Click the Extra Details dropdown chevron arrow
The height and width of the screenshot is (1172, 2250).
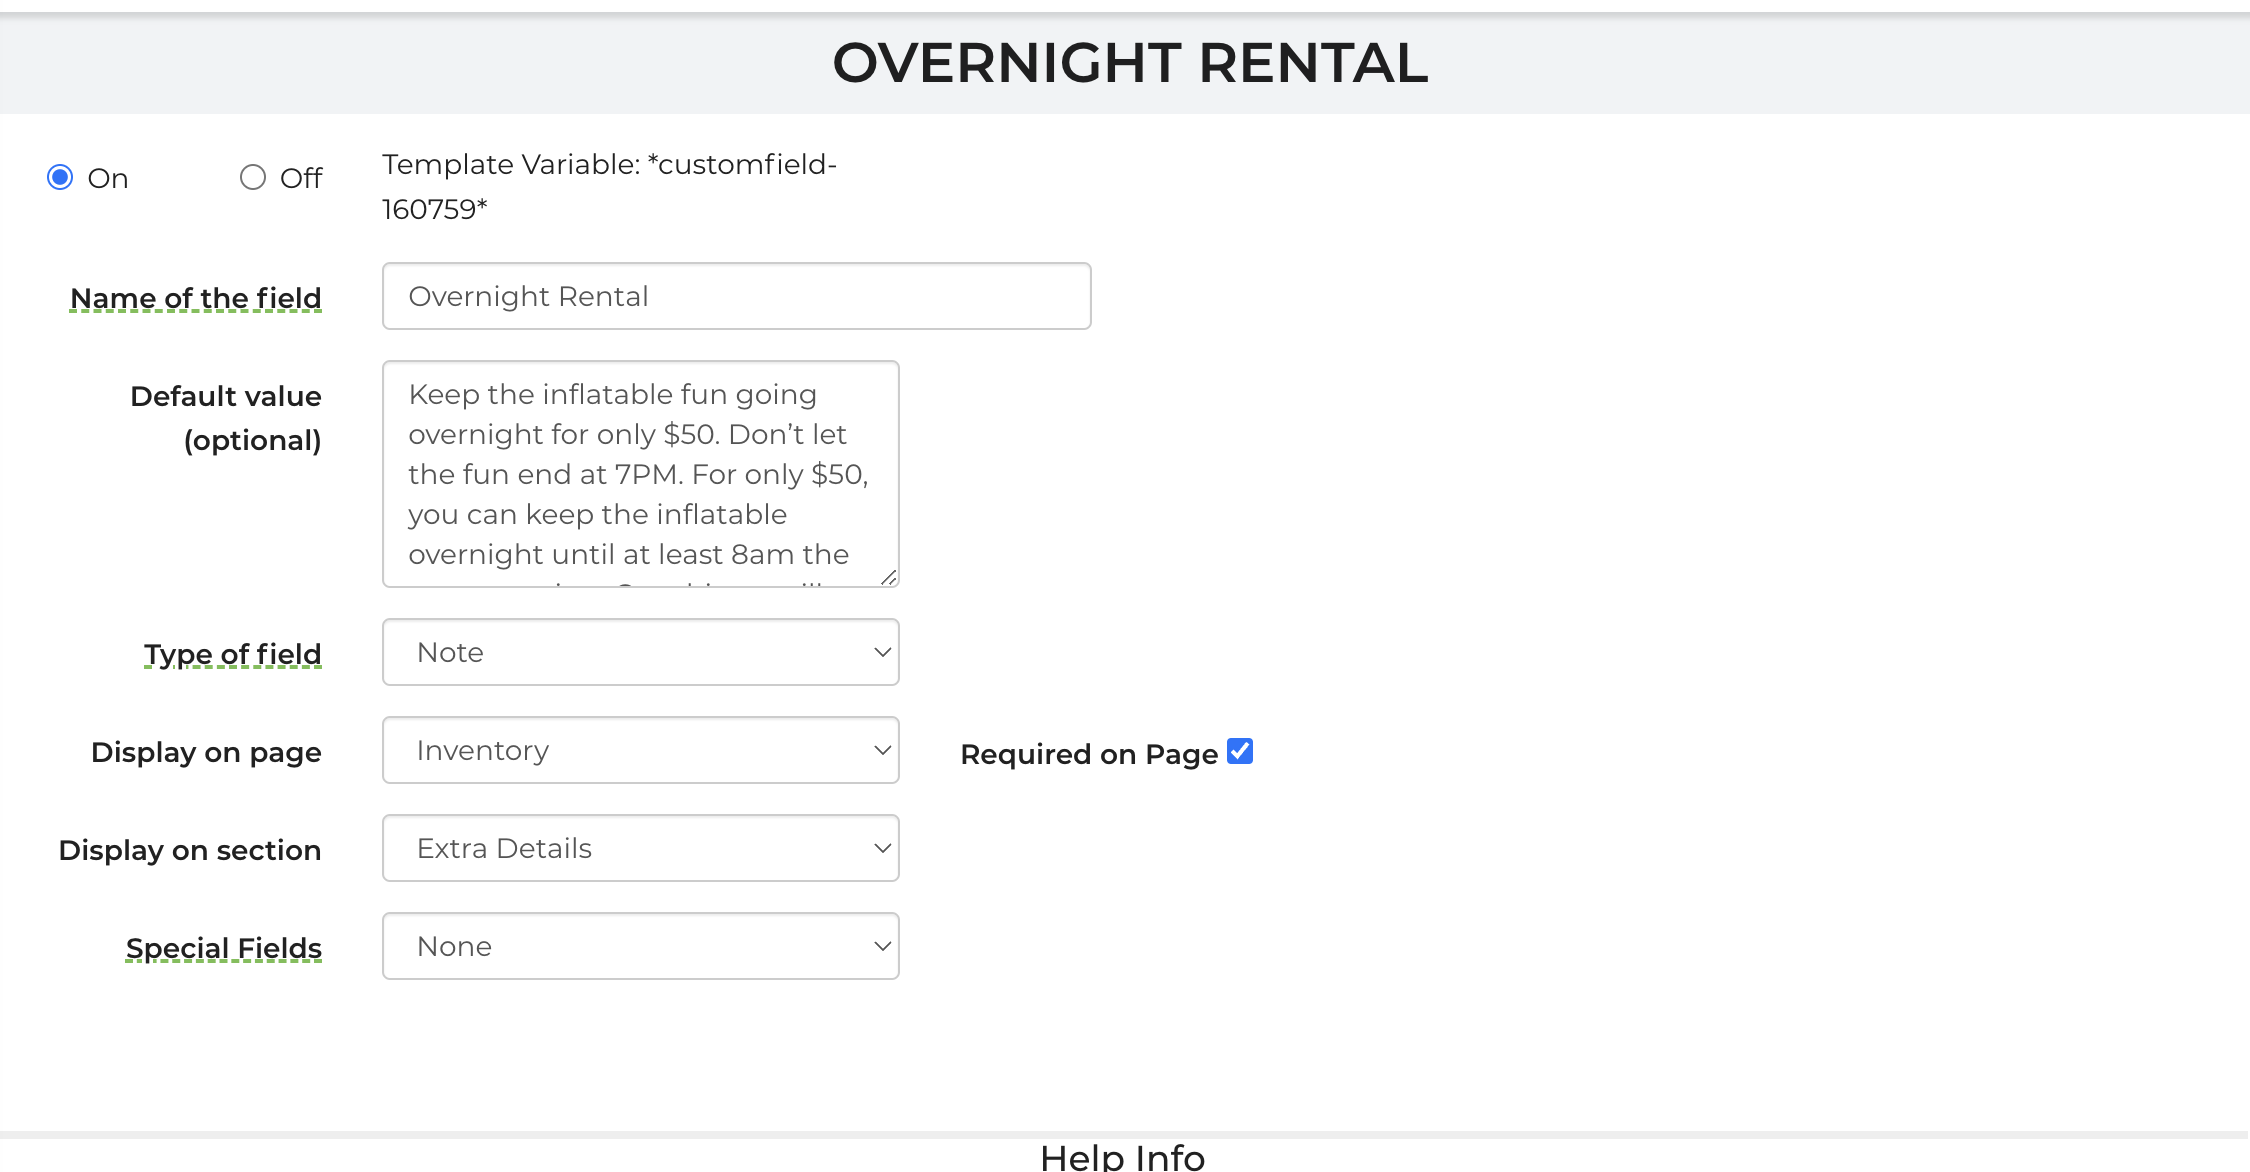click(x=882, y=848)
